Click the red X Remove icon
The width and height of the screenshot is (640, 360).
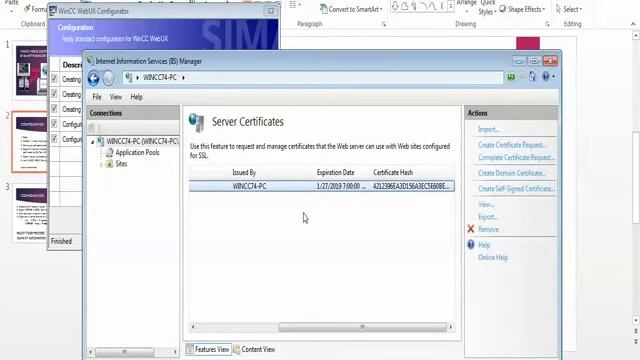[471, 229]
